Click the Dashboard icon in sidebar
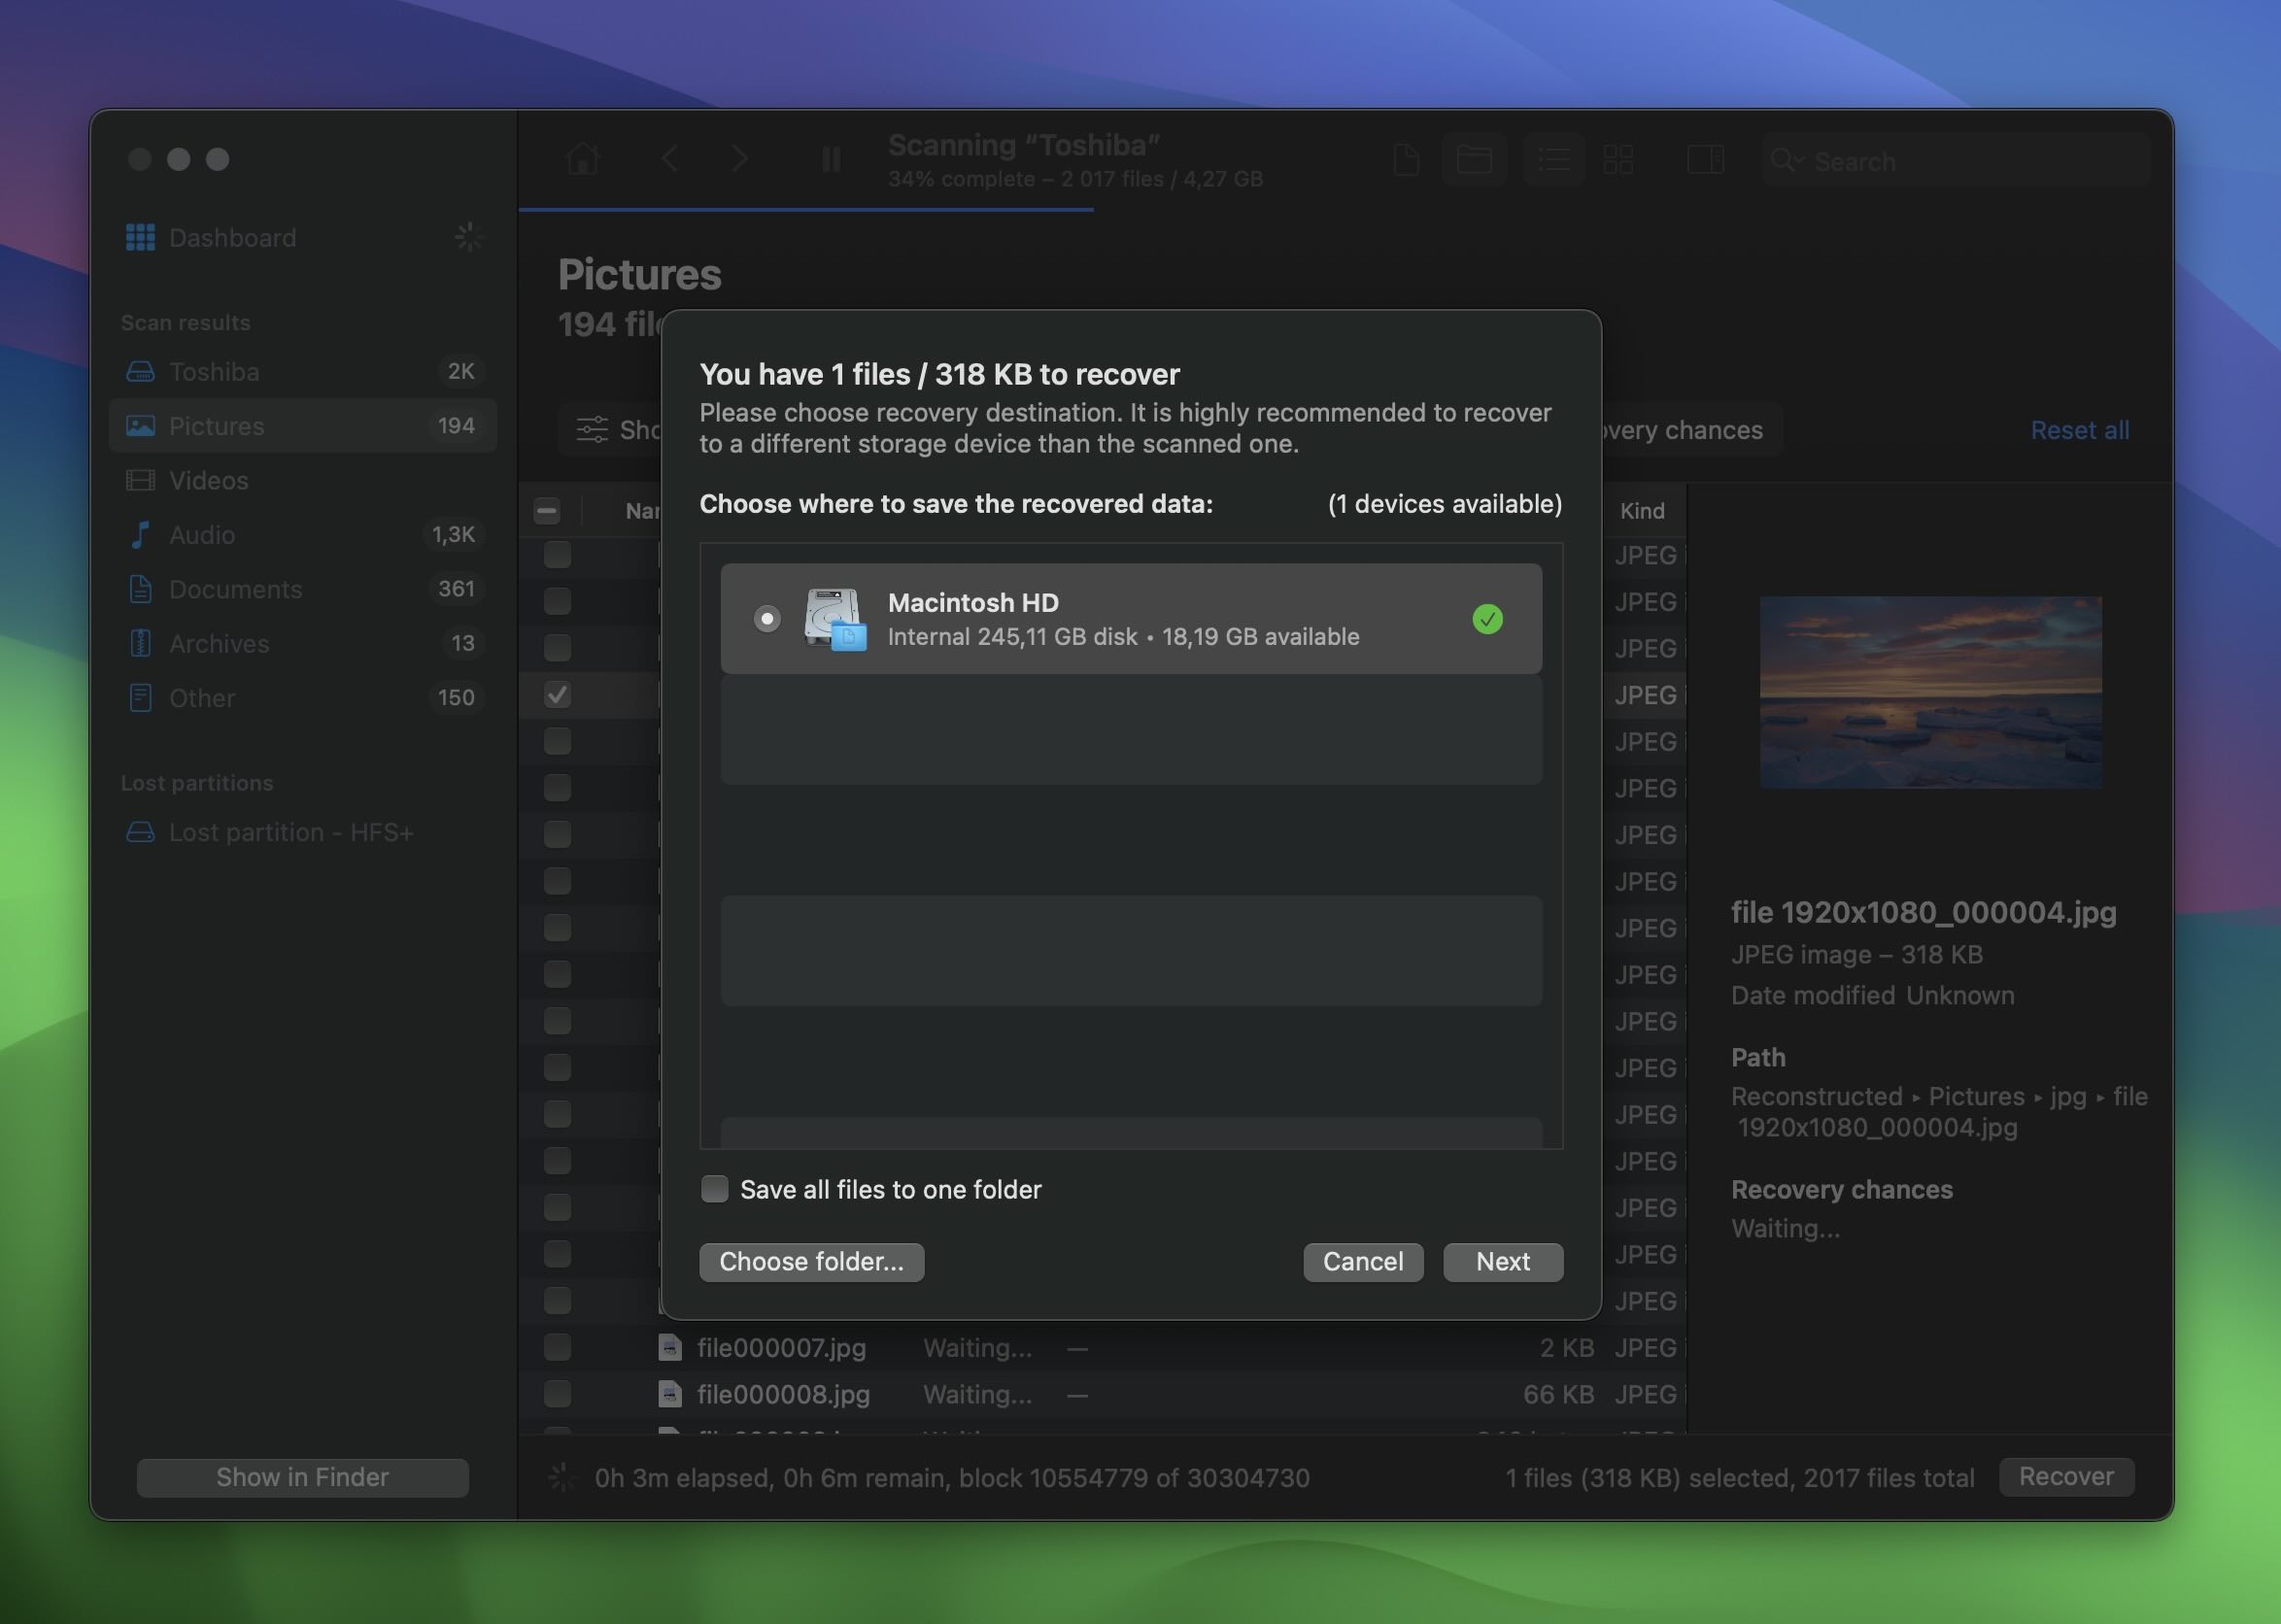The height and width of the screenshot is (1624, 2281). point(139,235)
